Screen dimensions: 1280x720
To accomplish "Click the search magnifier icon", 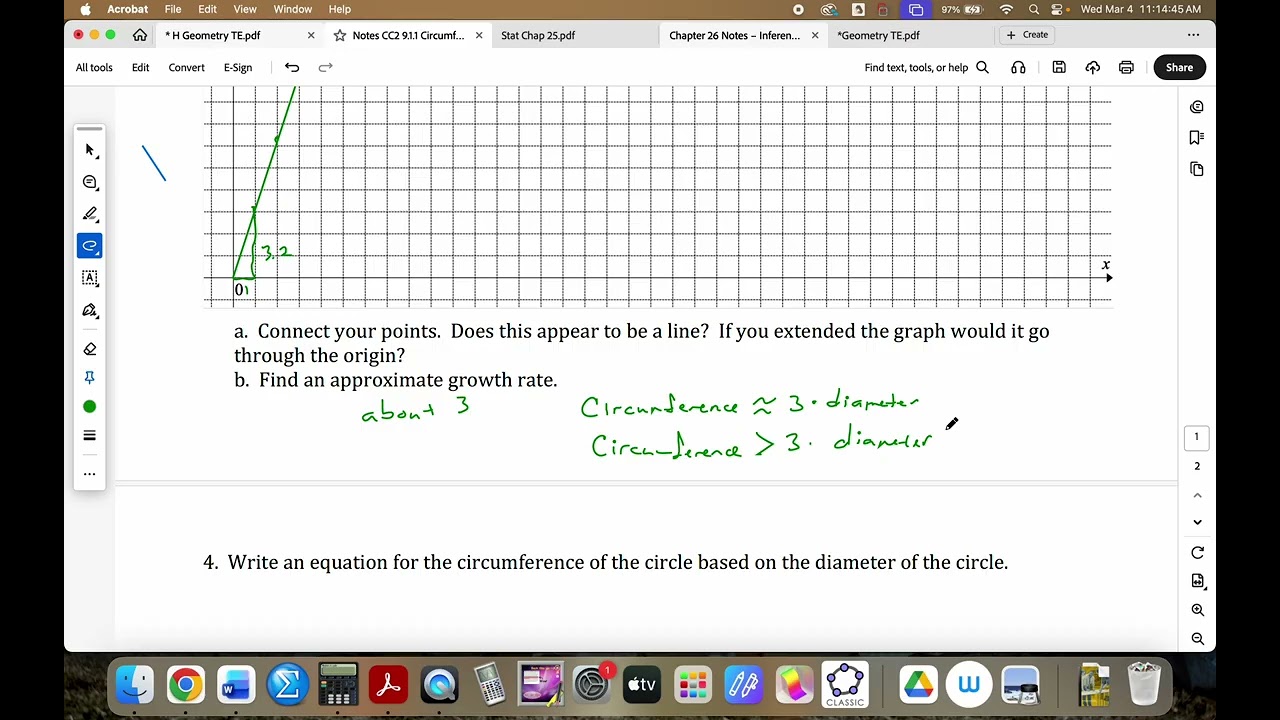I will coord(982,67).
